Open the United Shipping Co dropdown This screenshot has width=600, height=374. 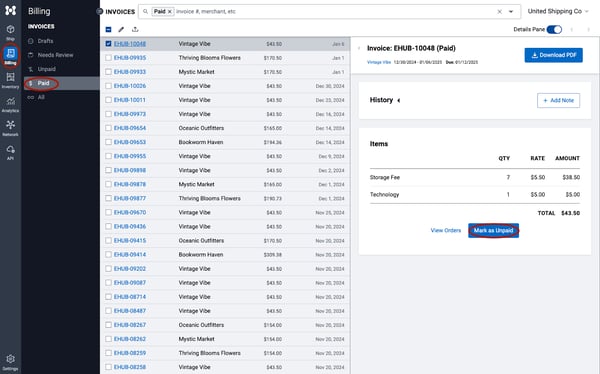558,11
